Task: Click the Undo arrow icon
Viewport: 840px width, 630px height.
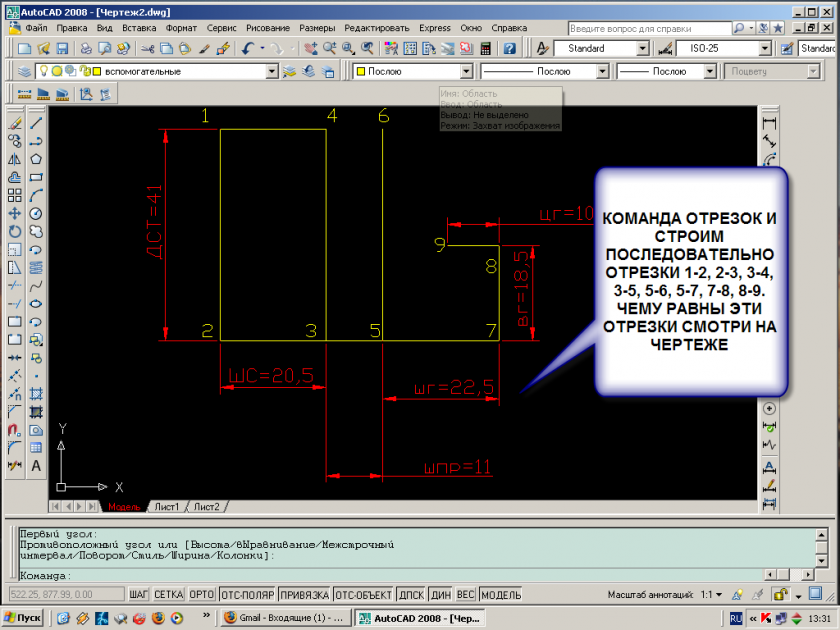Action: [246, 48]
